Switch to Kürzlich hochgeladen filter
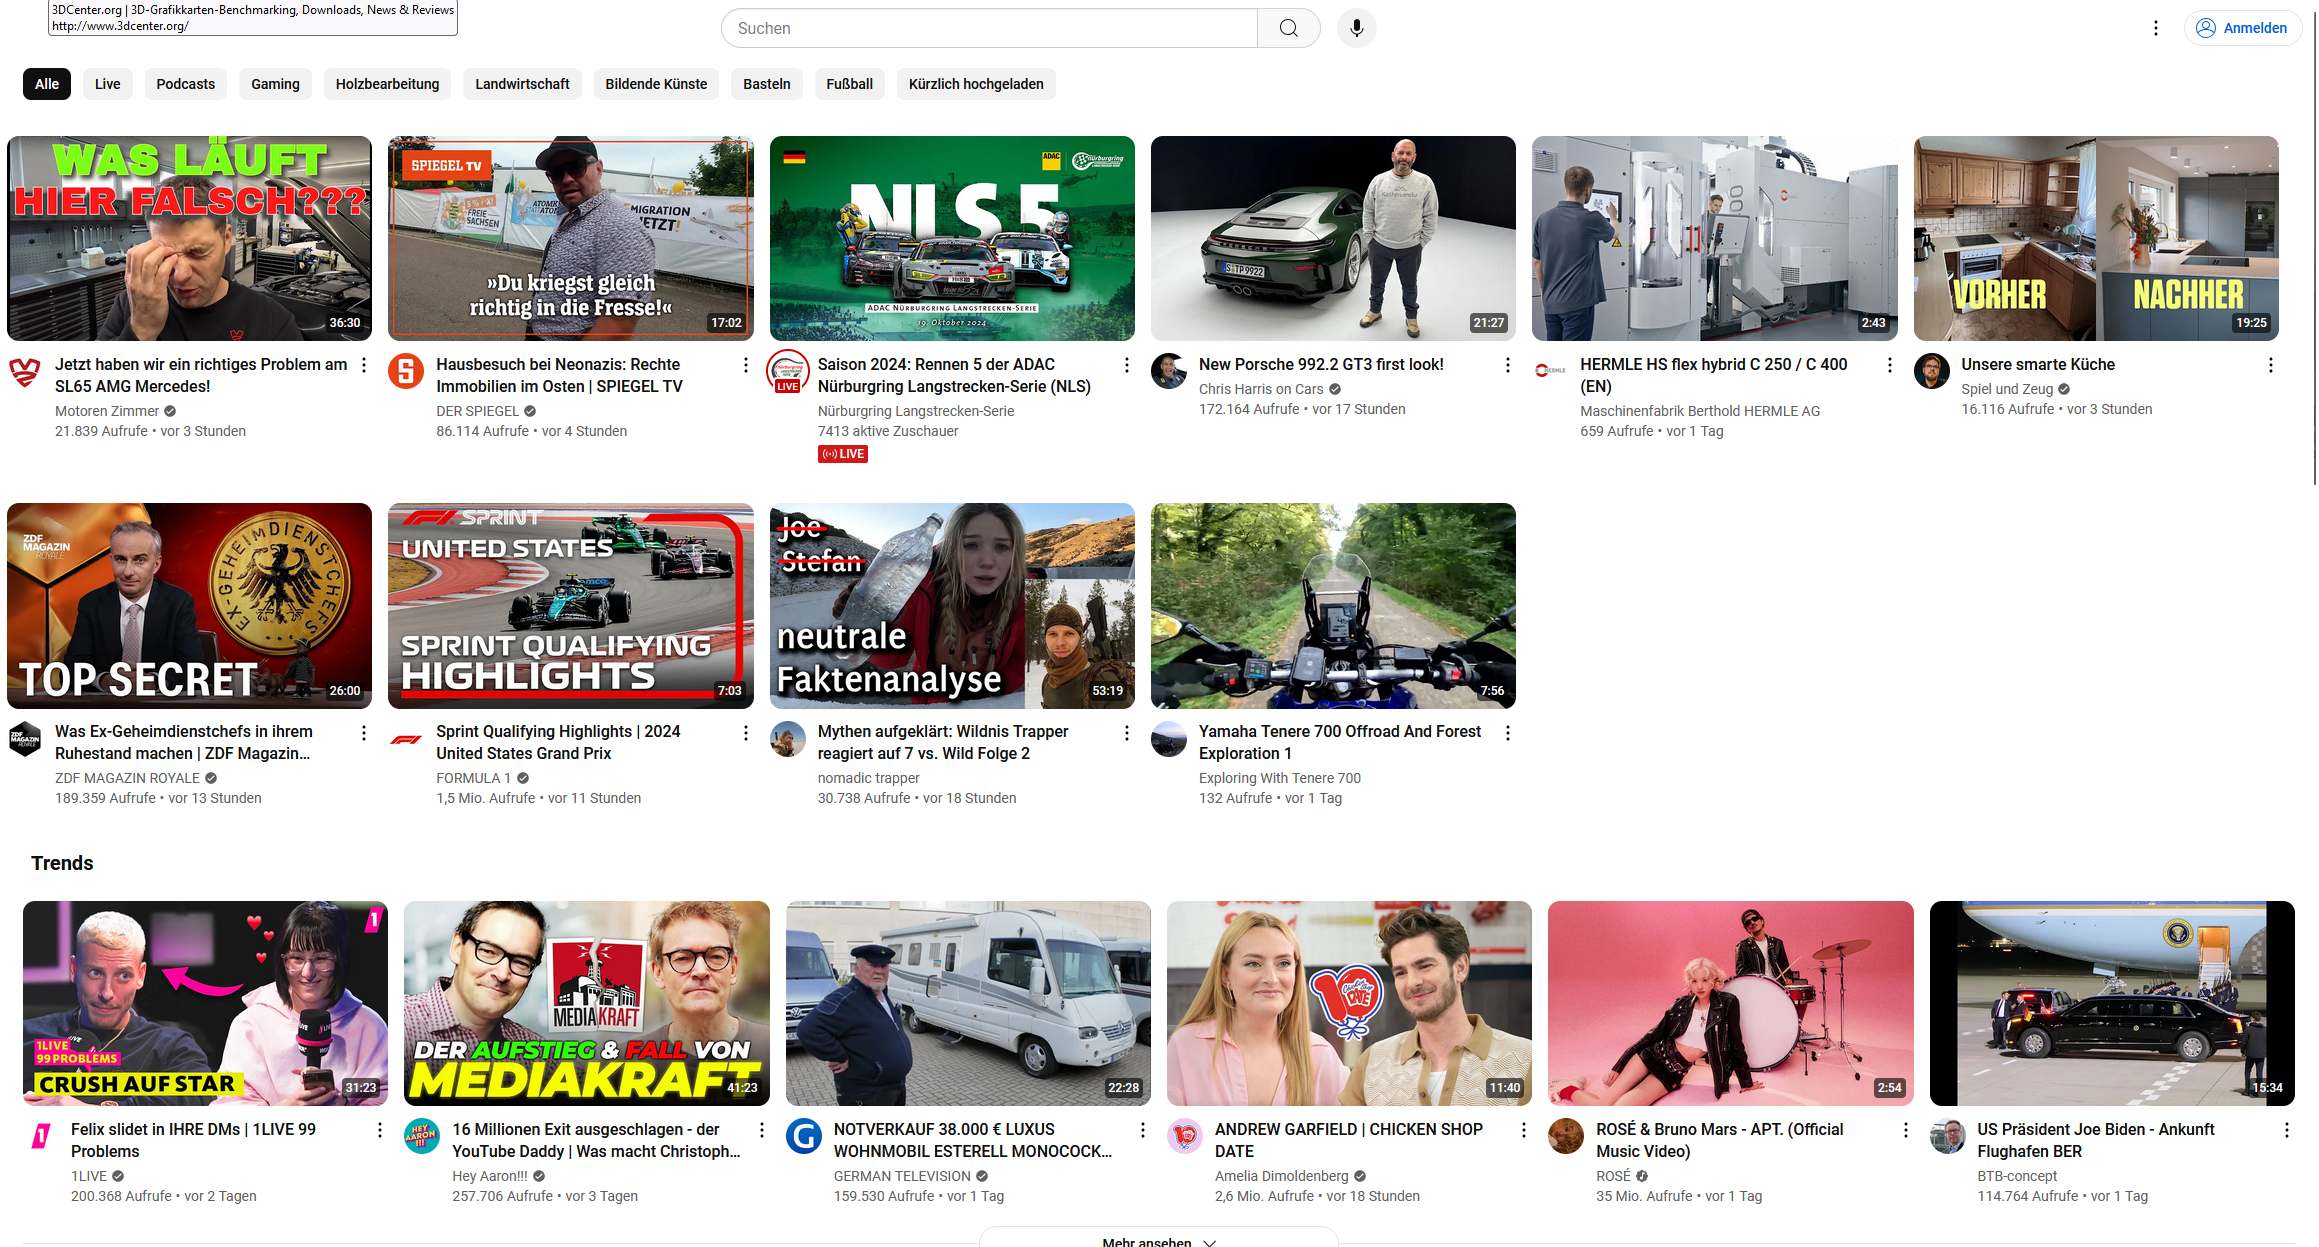 [x=975, y=84]
